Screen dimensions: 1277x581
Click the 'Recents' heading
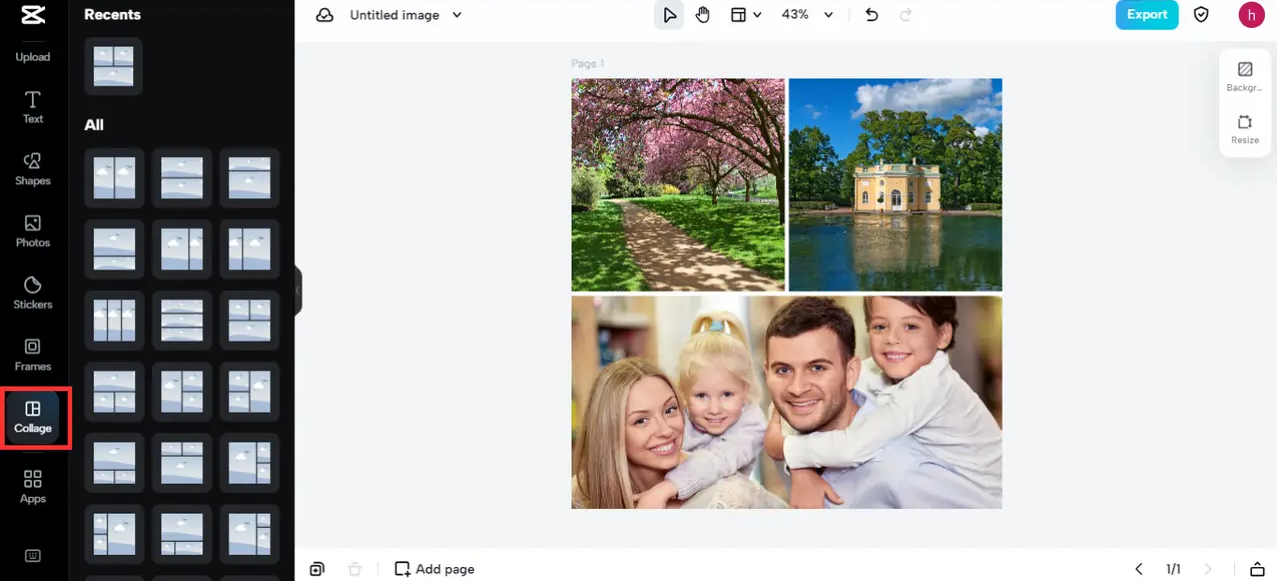click(x=112, y=15)
